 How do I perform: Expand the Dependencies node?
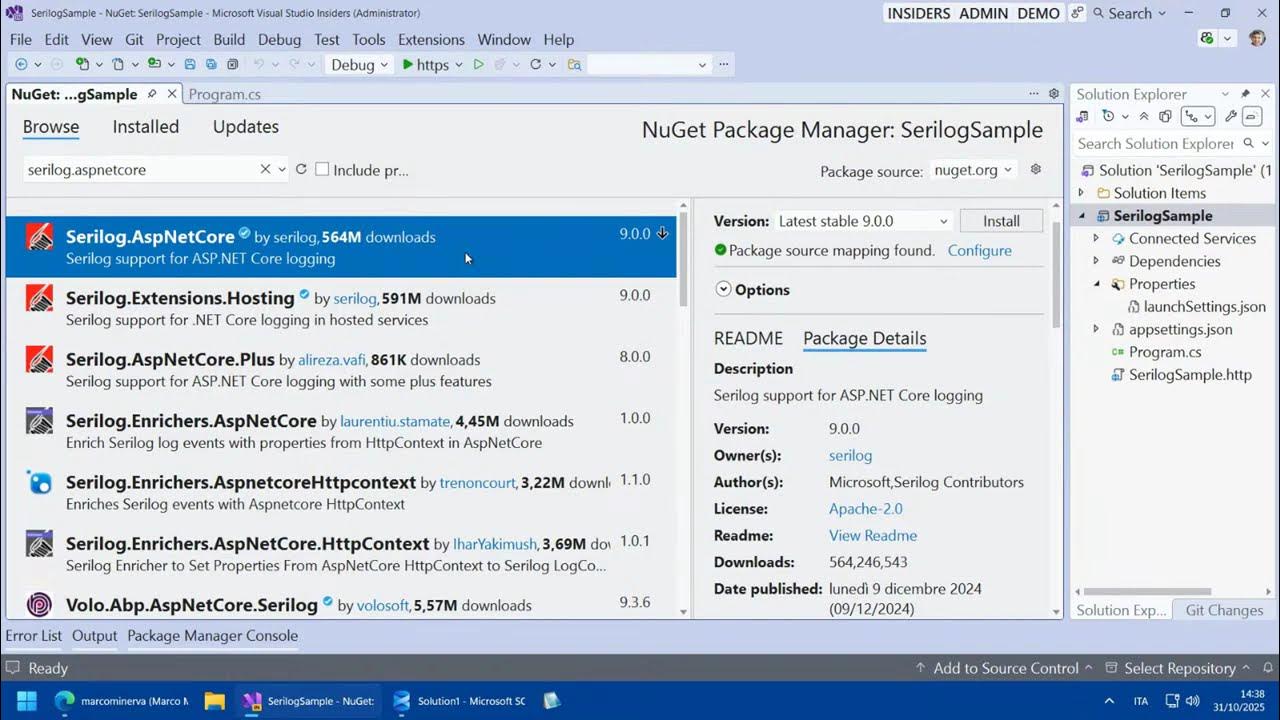(x=1096, y=261)
